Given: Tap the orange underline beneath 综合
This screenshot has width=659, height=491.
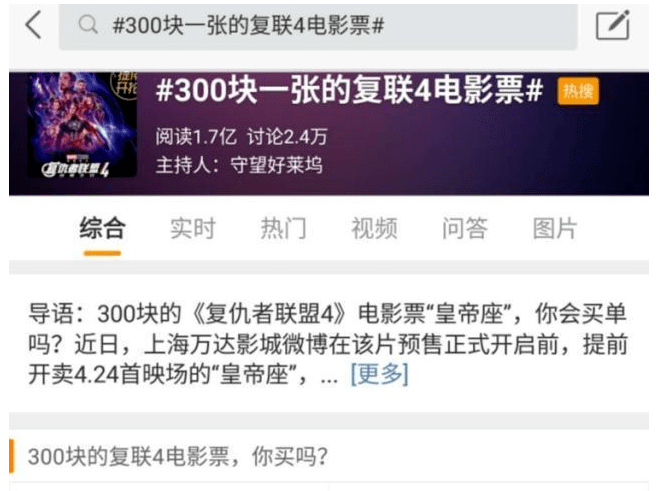Looking at the screenshot, I should click(102, 253).
